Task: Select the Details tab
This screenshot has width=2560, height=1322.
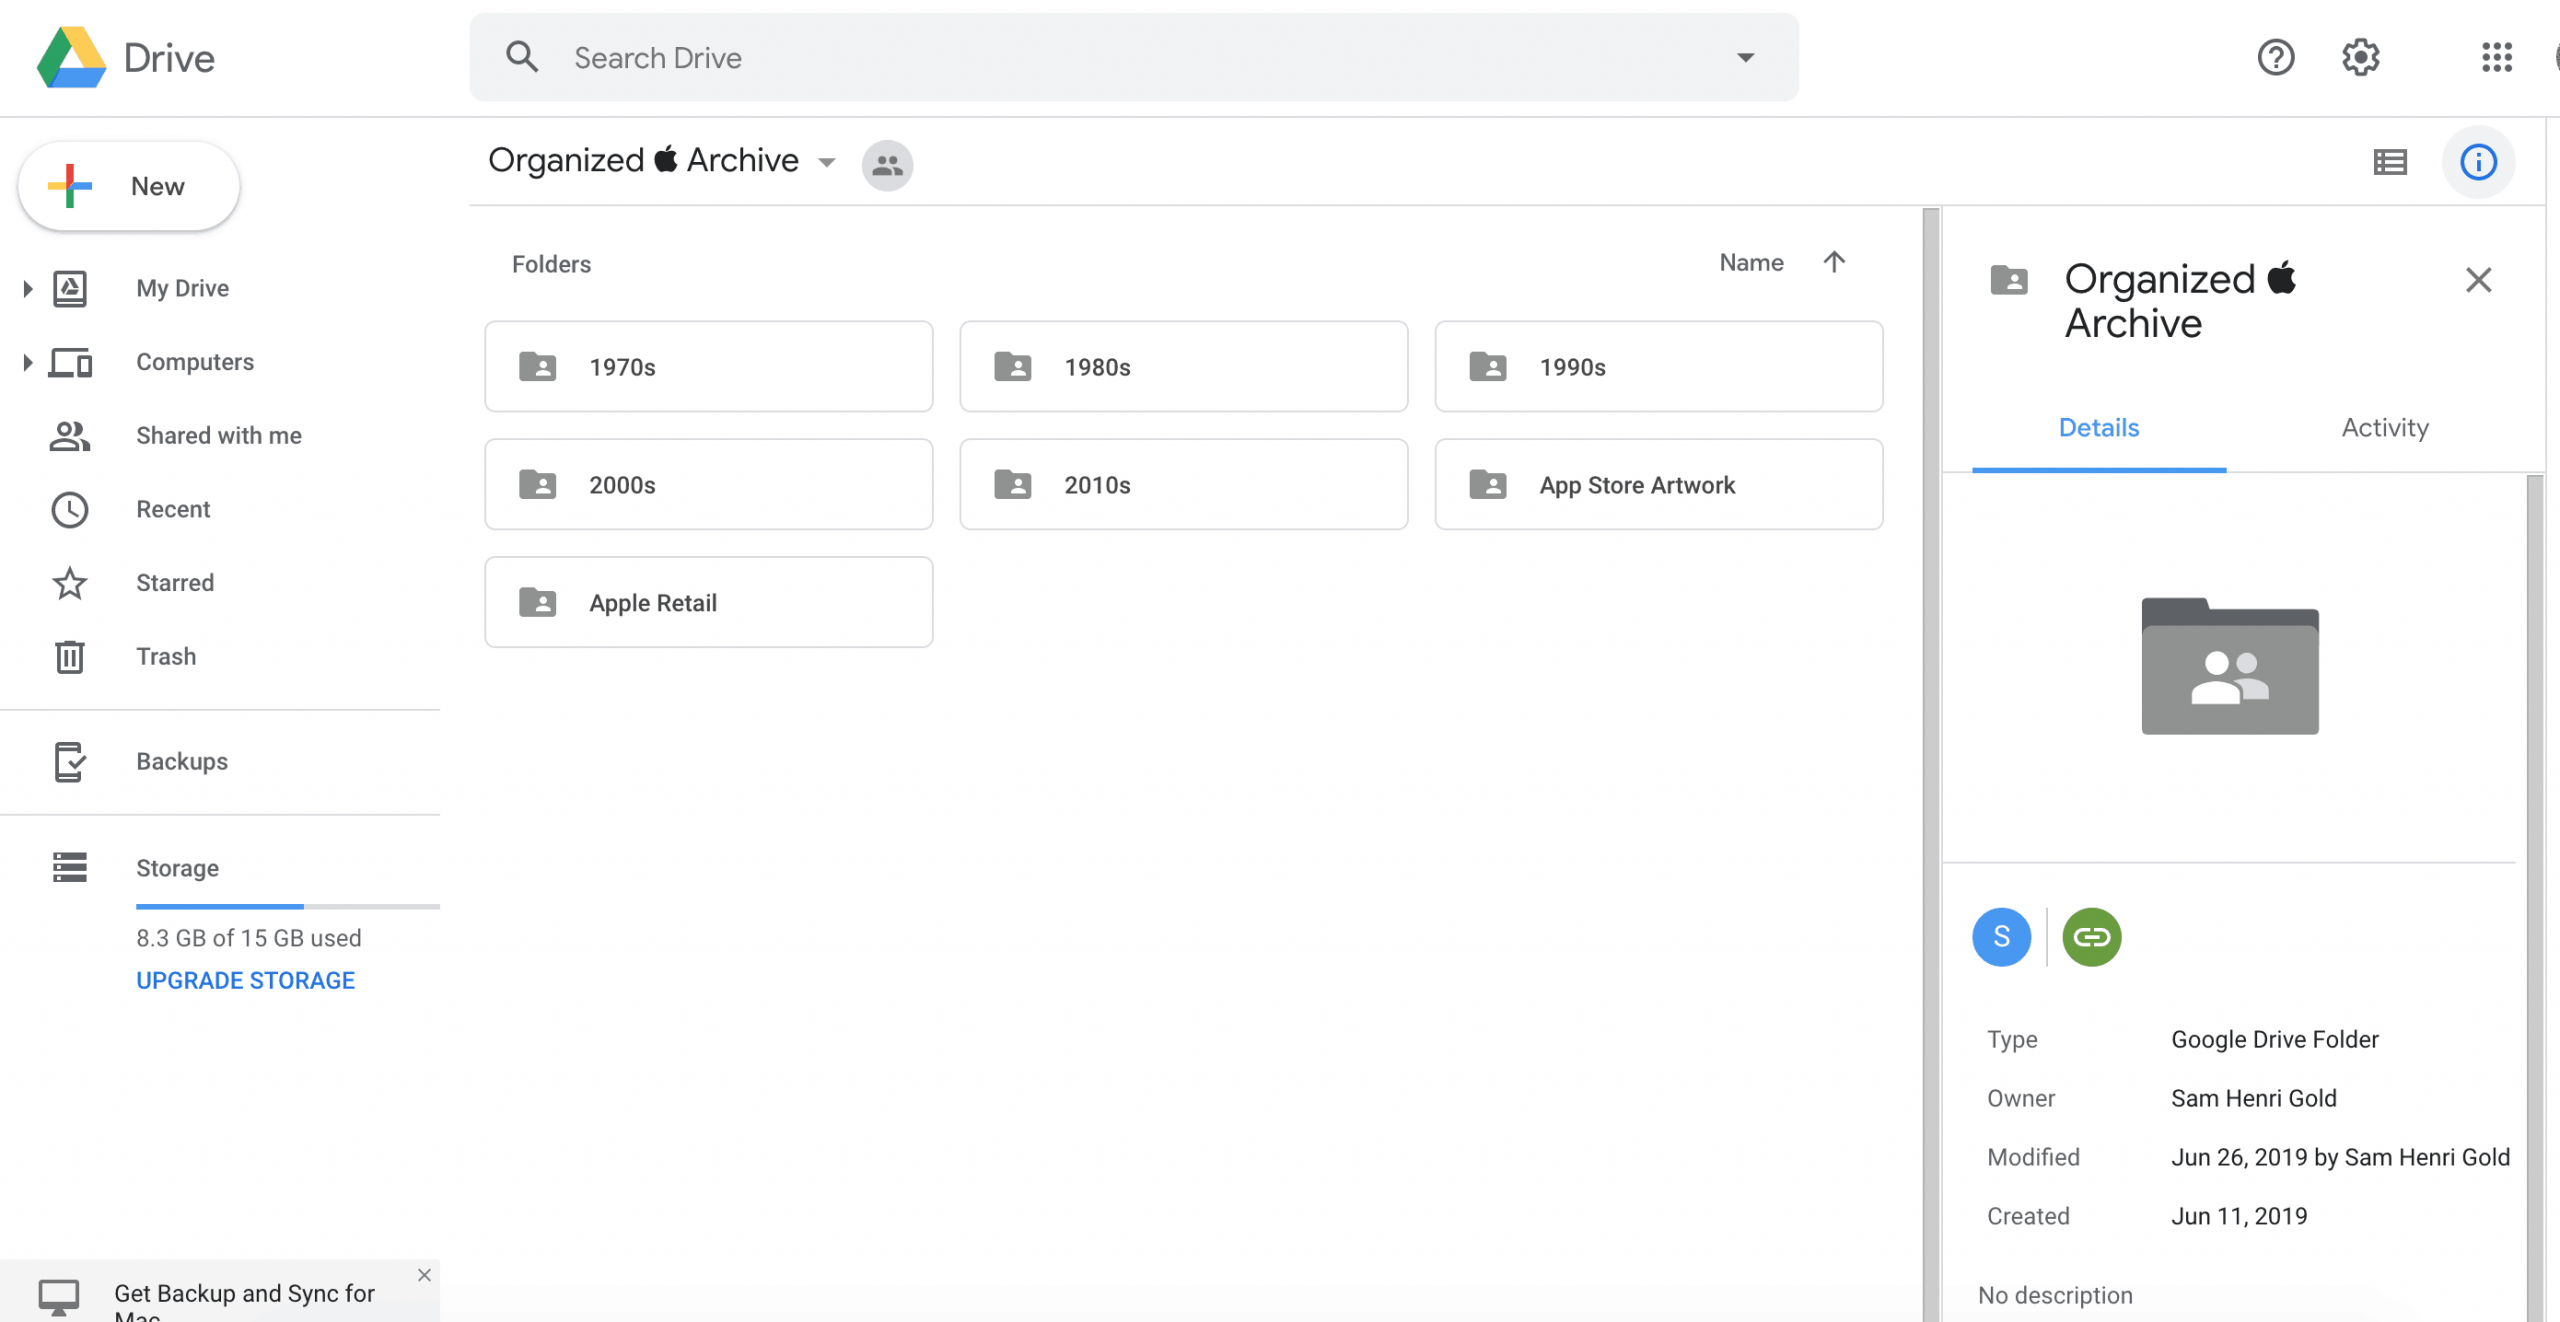Action: [2098, 428]
